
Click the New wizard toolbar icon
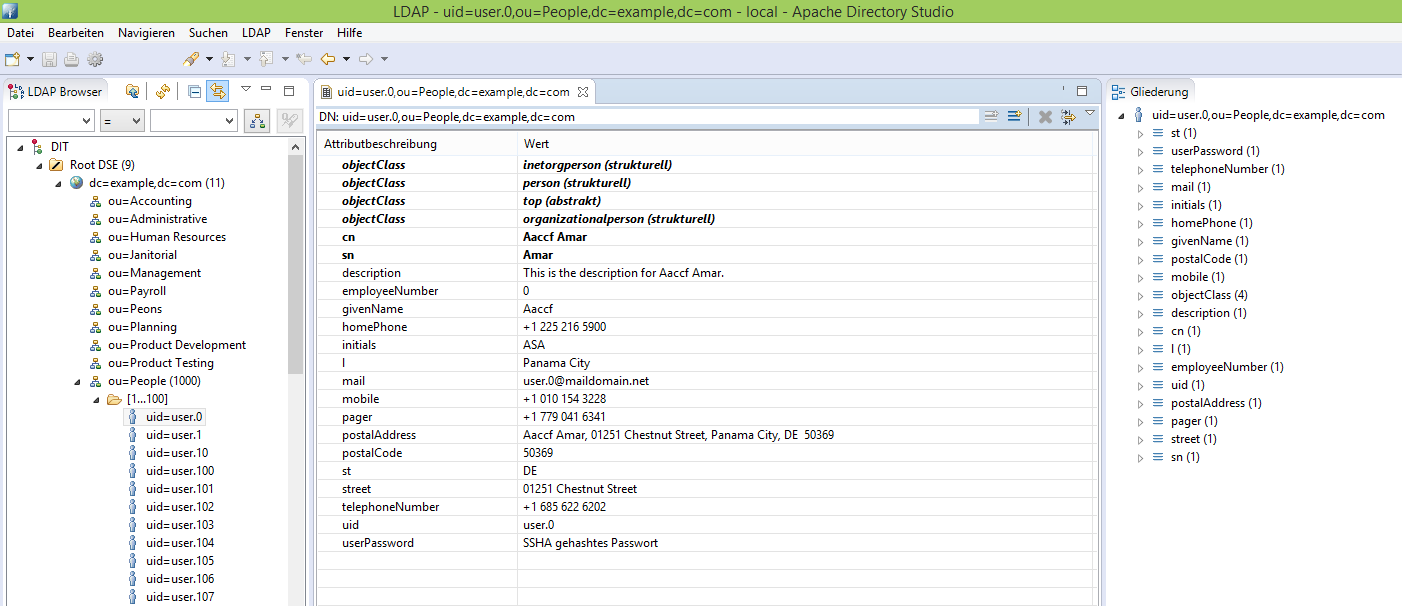tap(12, 60)
